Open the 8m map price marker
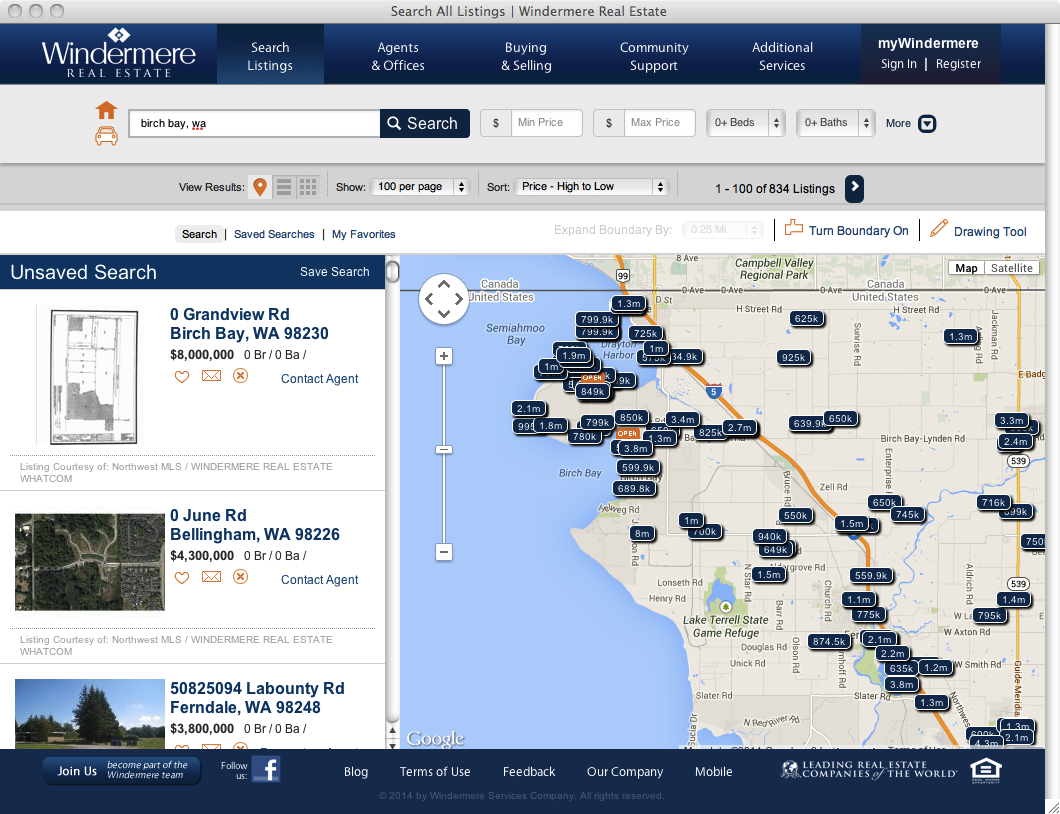Viewport: 1060px width, 814px height. 642,533
